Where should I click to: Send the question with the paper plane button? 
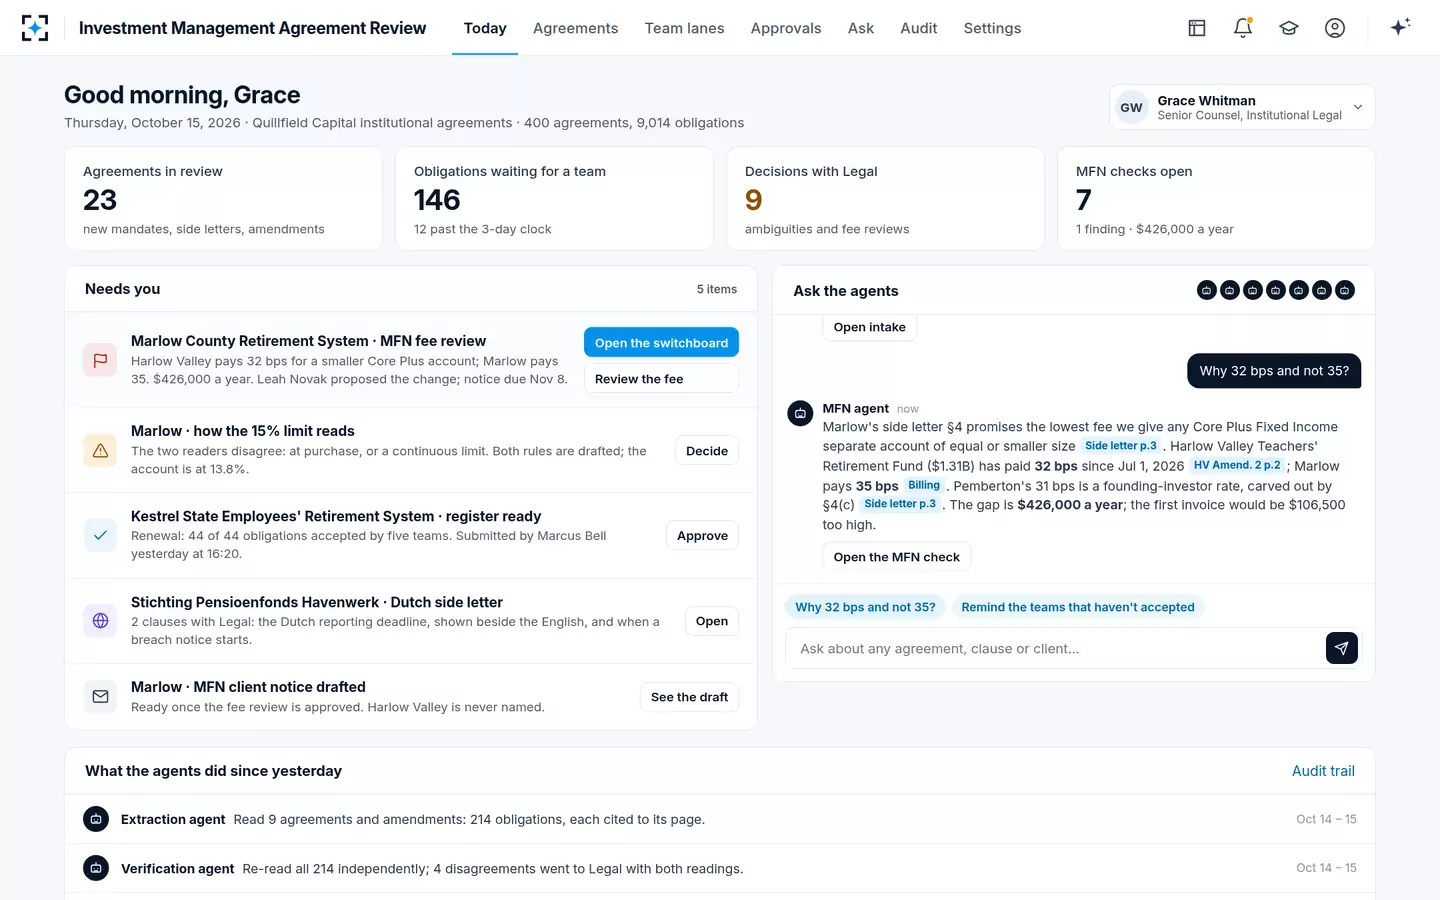tap(1341, 648)
